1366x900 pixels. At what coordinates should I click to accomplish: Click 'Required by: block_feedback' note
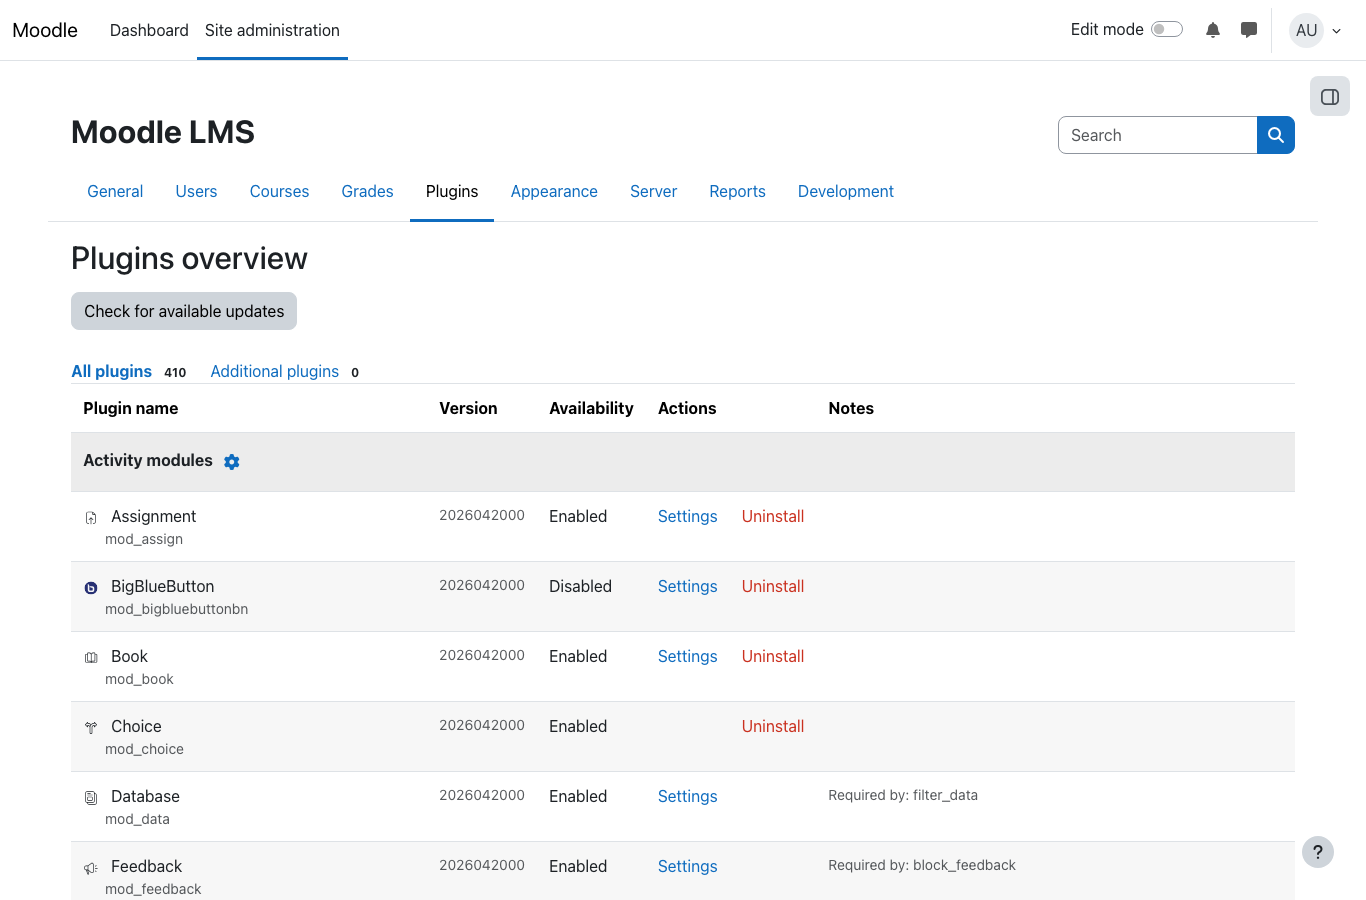[x=922, y=865]
